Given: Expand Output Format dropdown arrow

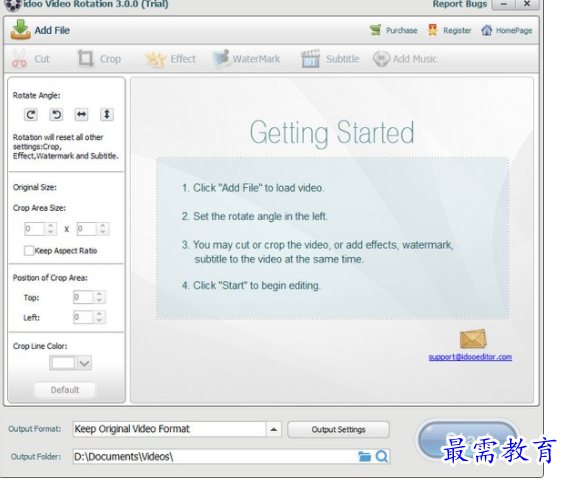Looking at the screenshot, I should (x=274, y=429).
